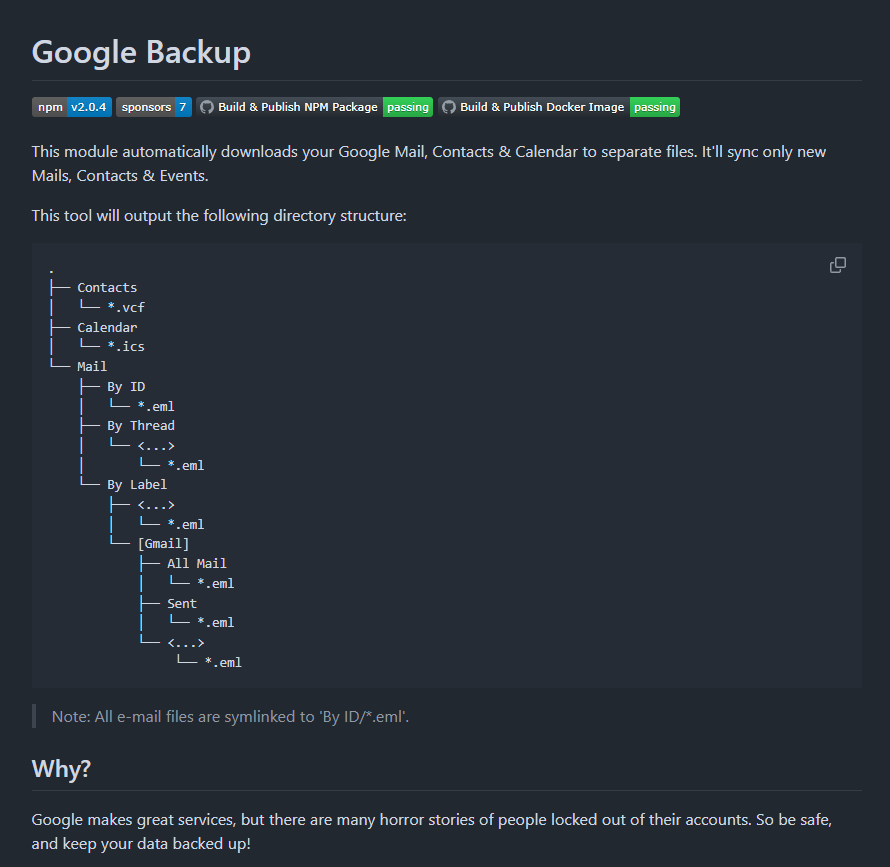Click the All Mail folder line
890x867 pixels.
point(196,564)
